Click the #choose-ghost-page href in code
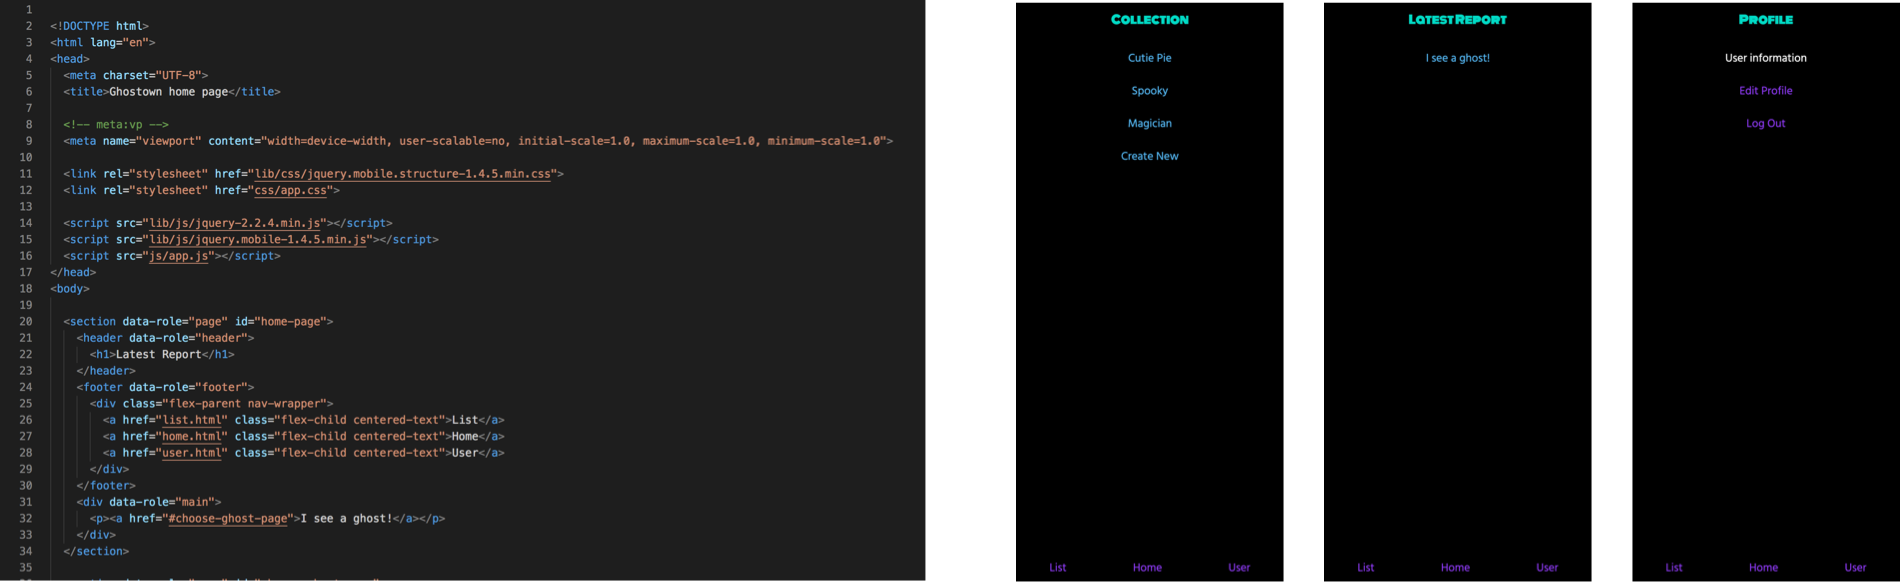This screenshot has height=582, width=1900. tap(228, 518)
